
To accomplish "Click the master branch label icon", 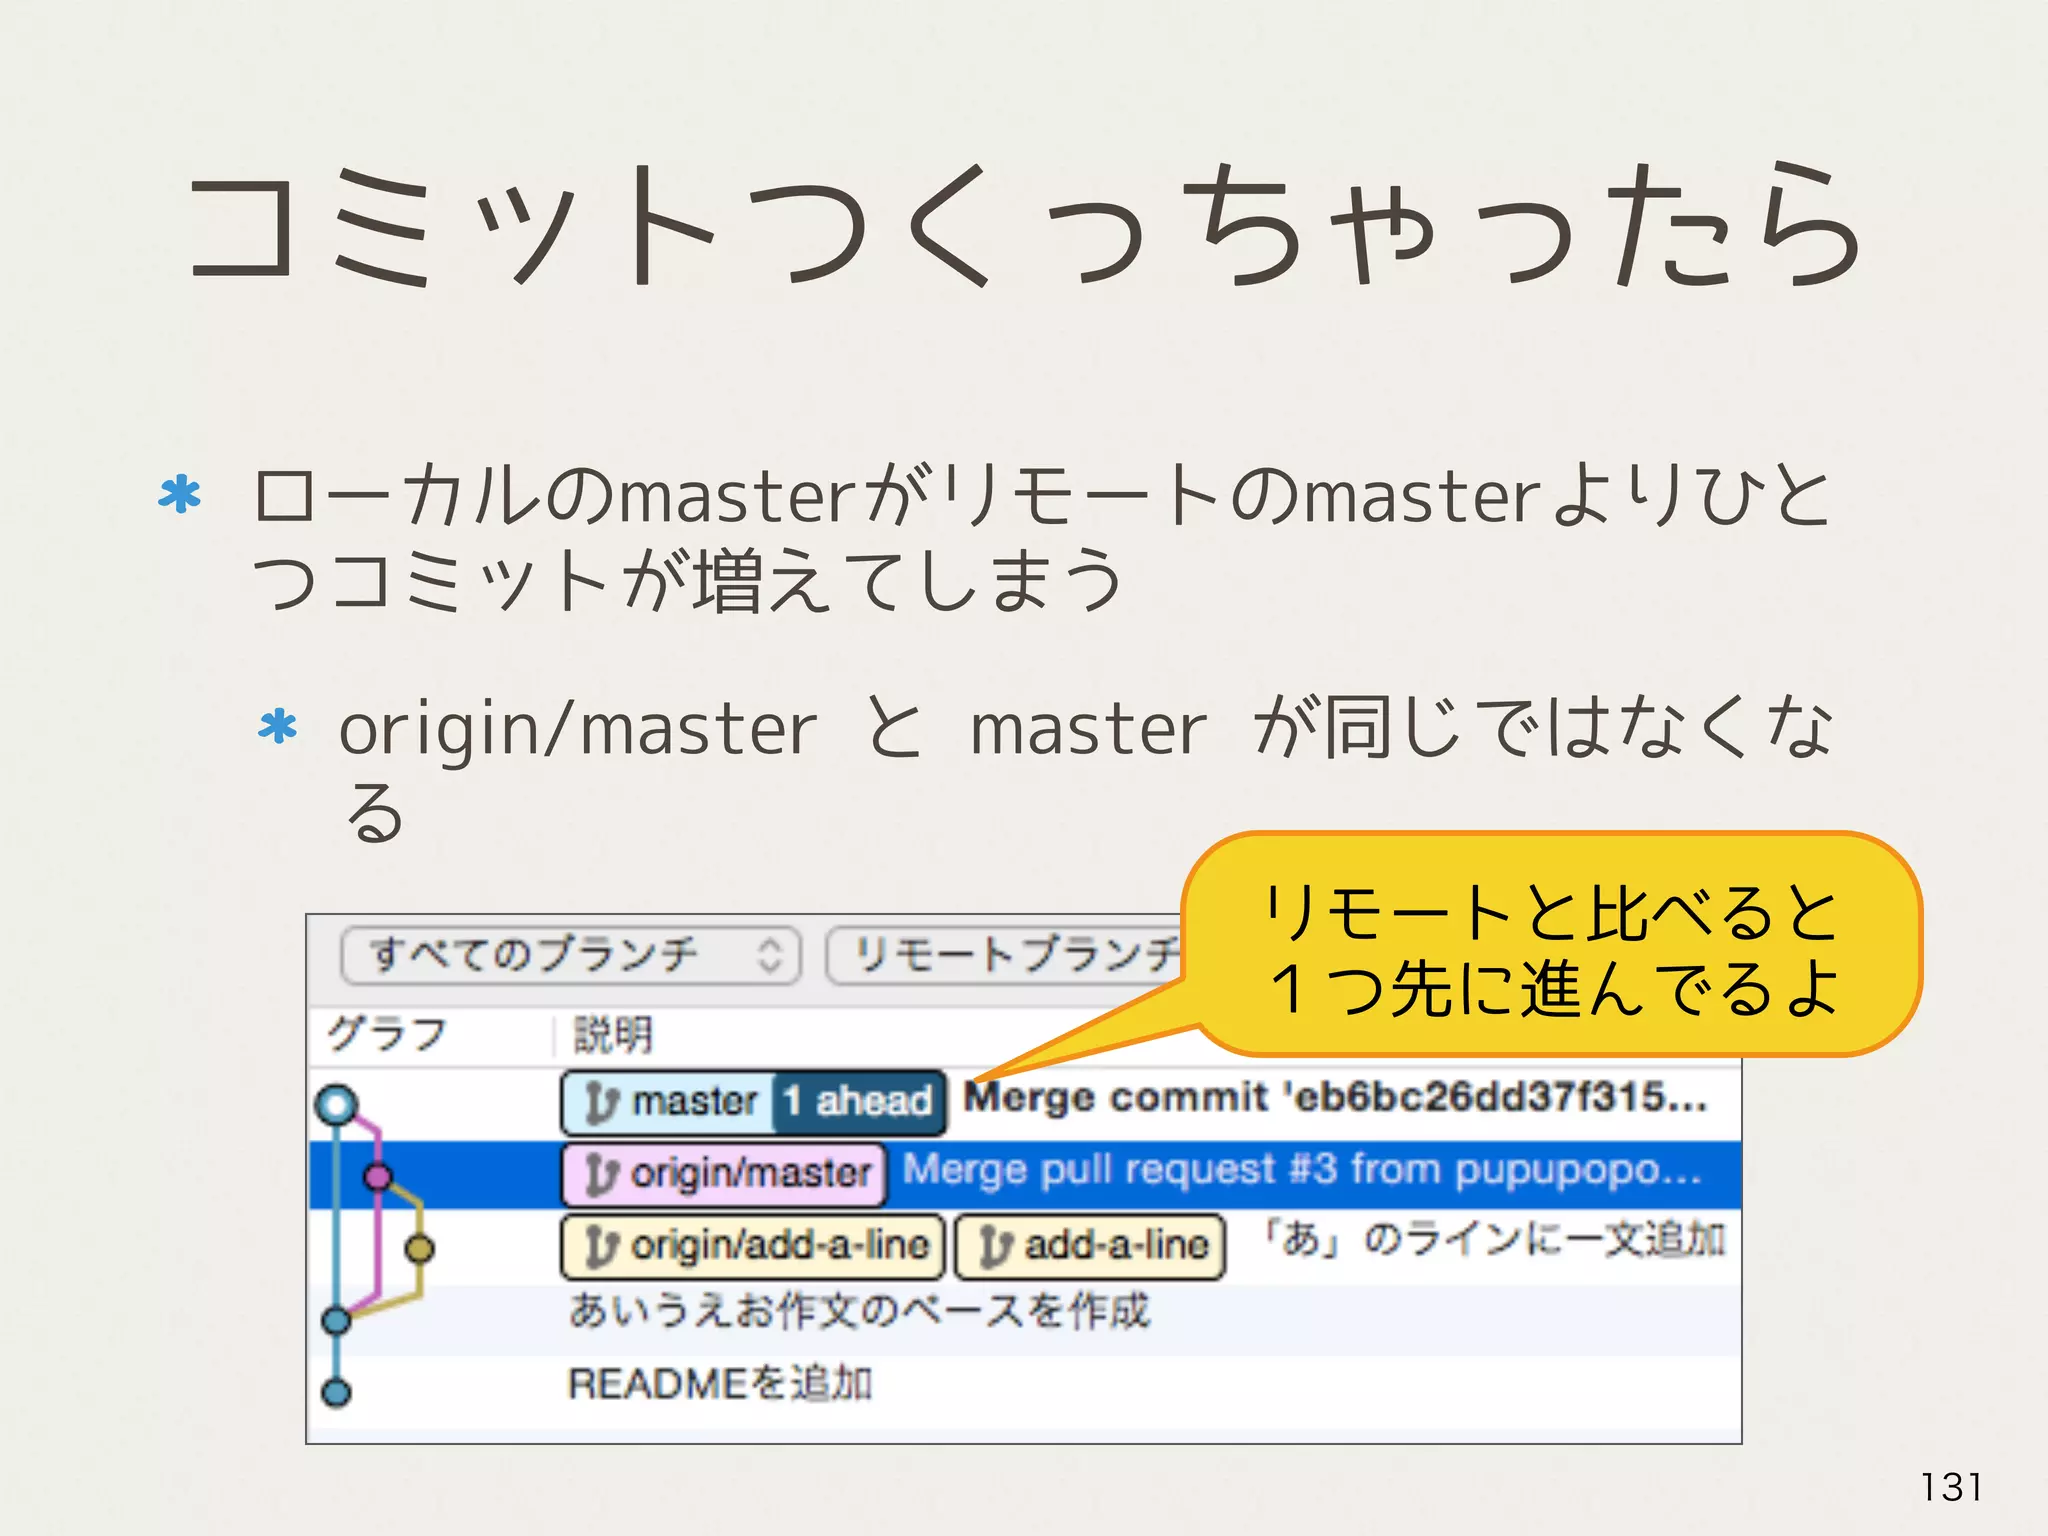I will coord(600,1102).
